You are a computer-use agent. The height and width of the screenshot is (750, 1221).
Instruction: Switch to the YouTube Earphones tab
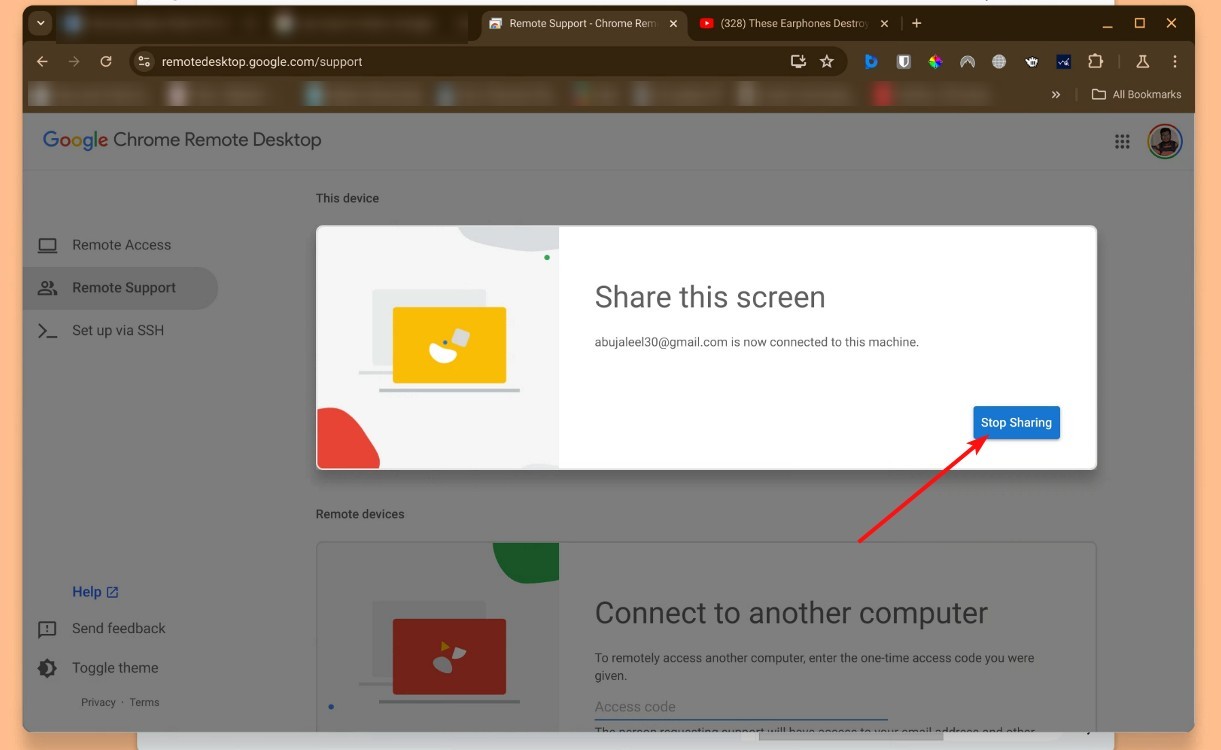pyautogui.click(x=793, y=23)
